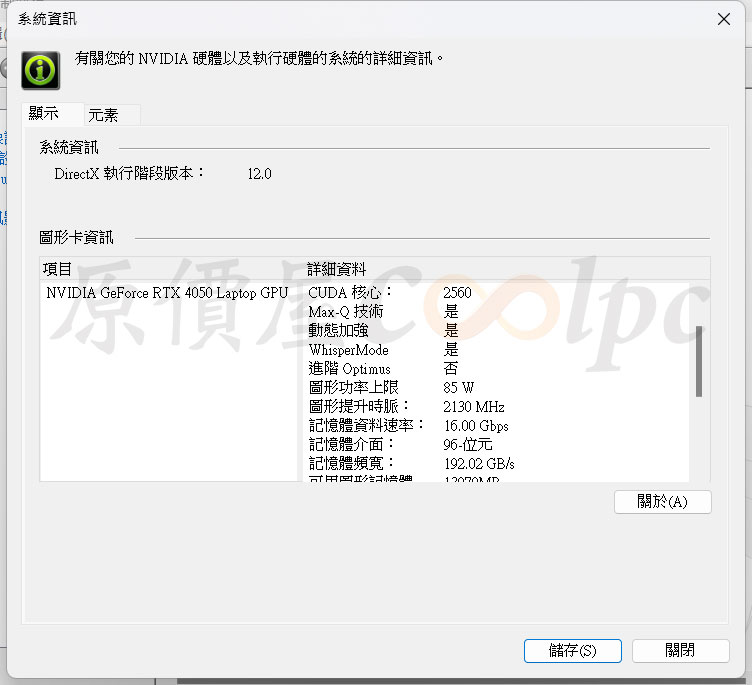Select the NVIDIA GeForce RTX 4050 Laptop GPU row
The height and width of the screenshot is (685, 752).
[x=167, y=293]
